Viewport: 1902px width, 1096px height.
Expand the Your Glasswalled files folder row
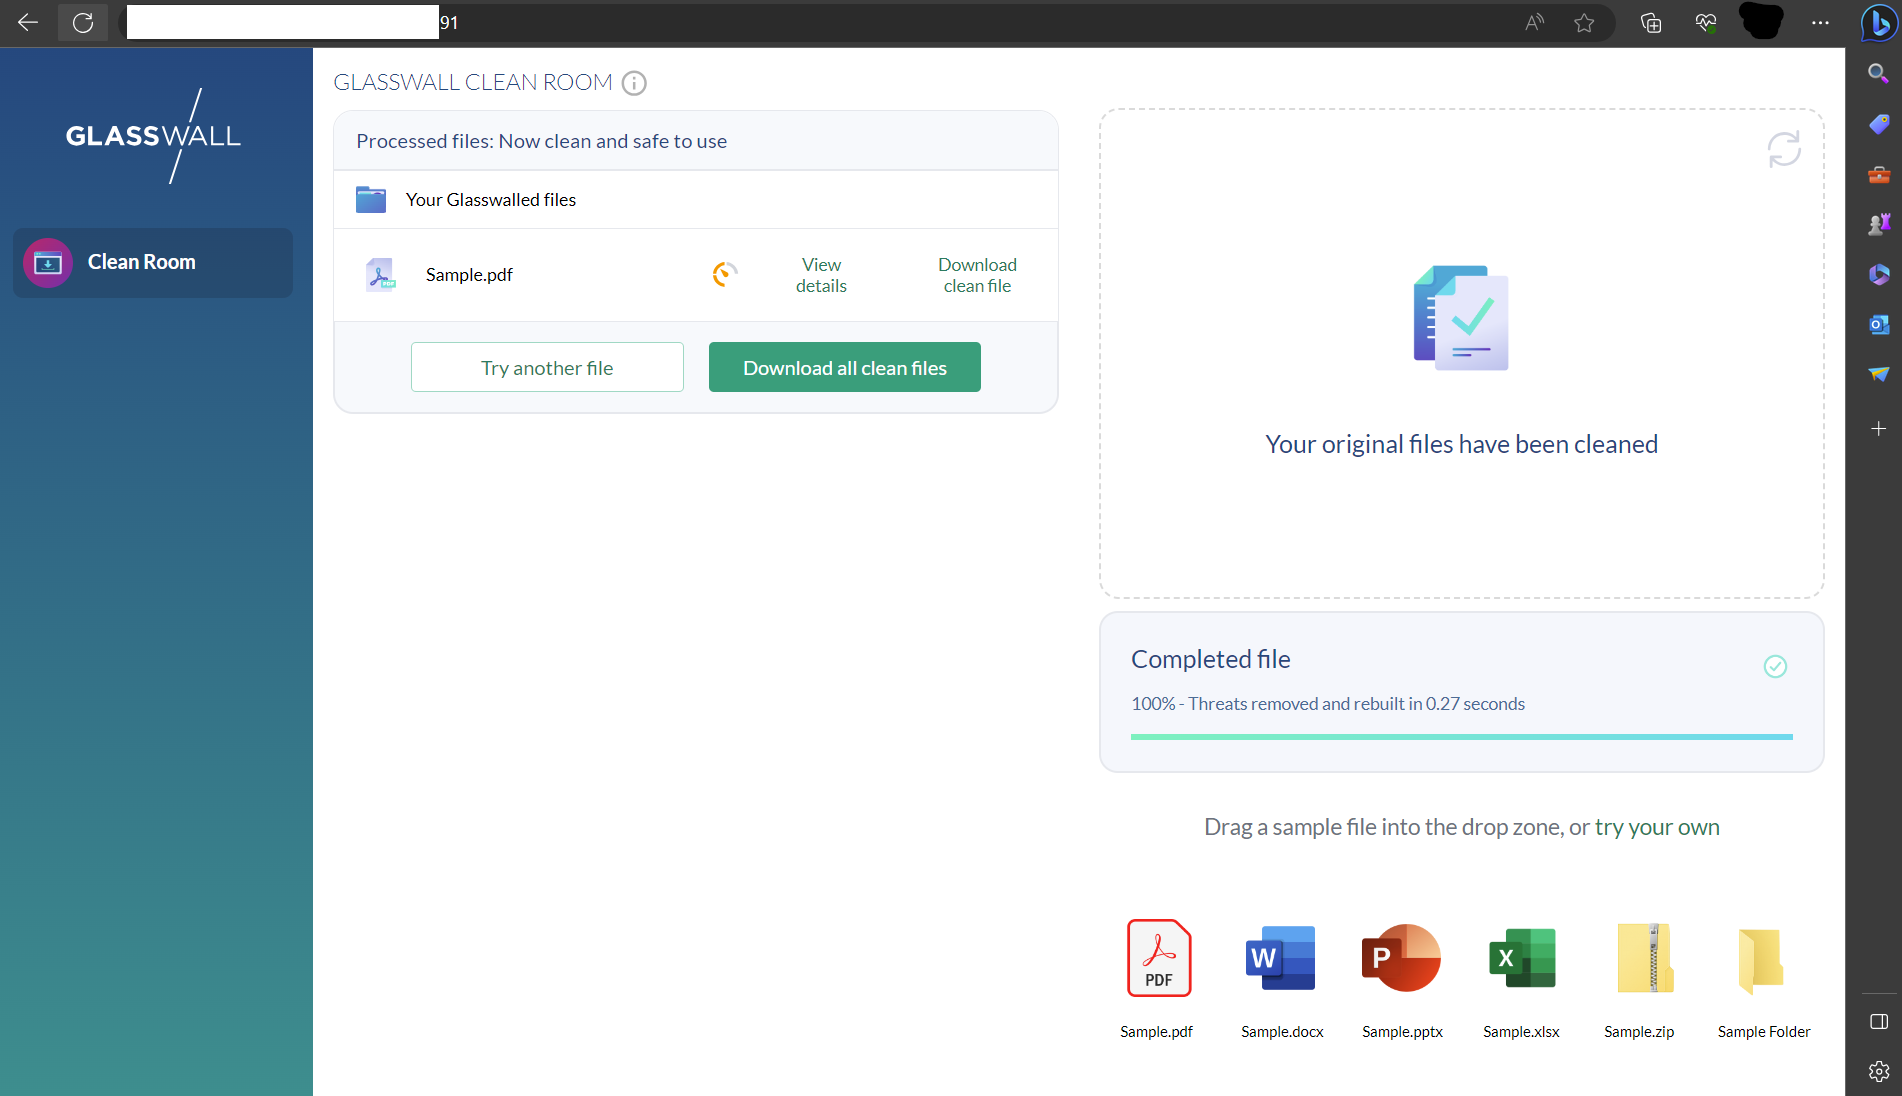tap(491, 199)
